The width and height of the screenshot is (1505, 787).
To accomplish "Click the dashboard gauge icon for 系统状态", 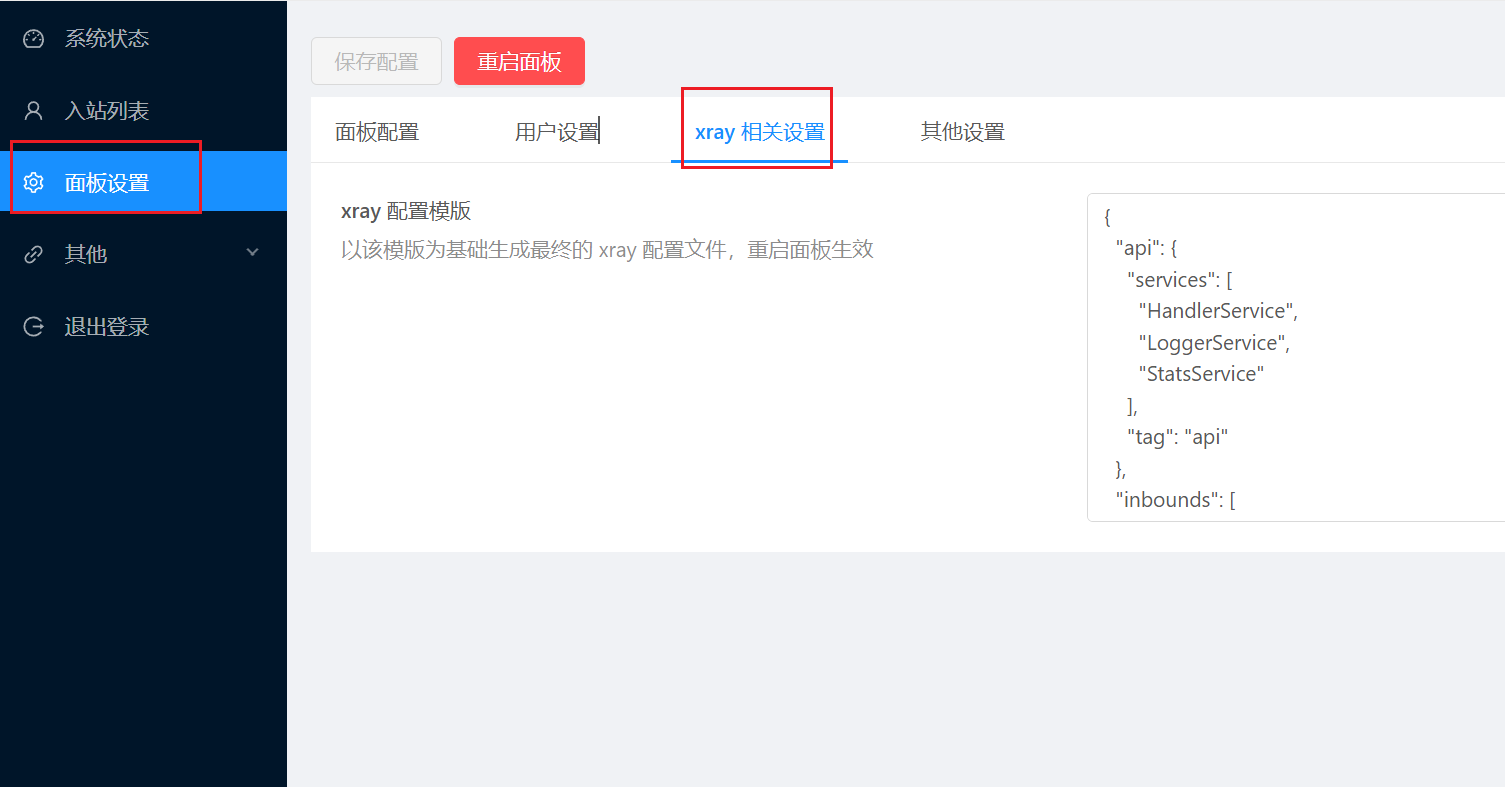I will coord(34,39).
